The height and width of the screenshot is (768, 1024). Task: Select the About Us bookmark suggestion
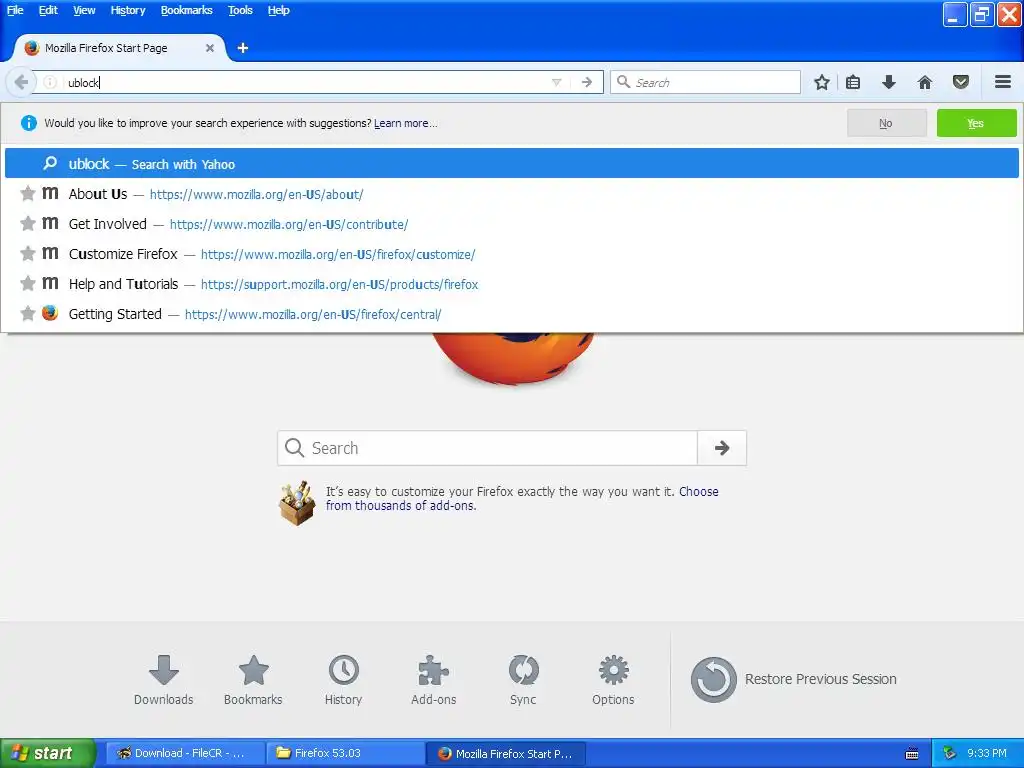(x=511, y=194)
